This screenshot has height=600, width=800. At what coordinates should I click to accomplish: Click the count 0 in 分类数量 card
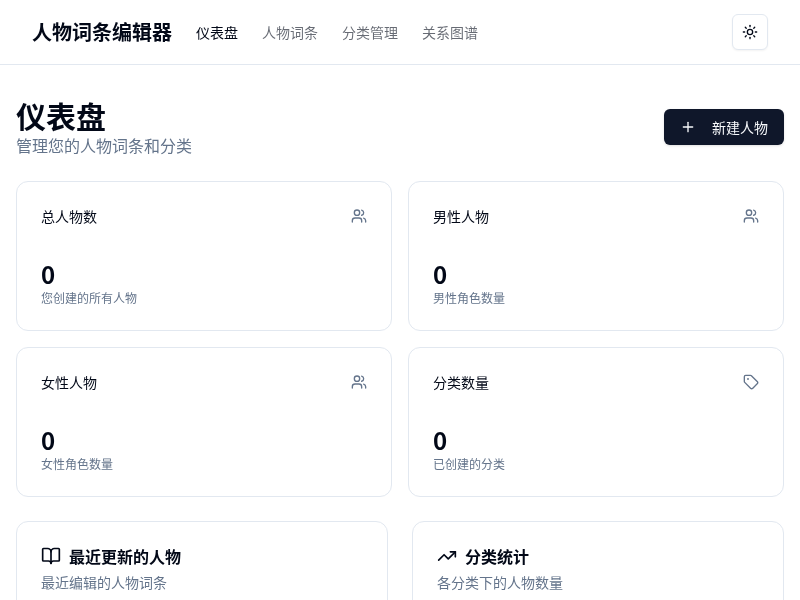click(x=440, y=441)
